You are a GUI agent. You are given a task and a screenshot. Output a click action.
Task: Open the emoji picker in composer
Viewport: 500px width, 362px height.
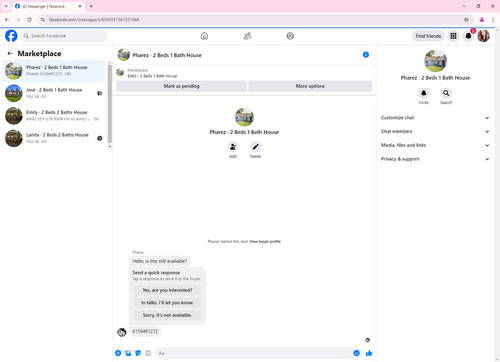[356, 353]
